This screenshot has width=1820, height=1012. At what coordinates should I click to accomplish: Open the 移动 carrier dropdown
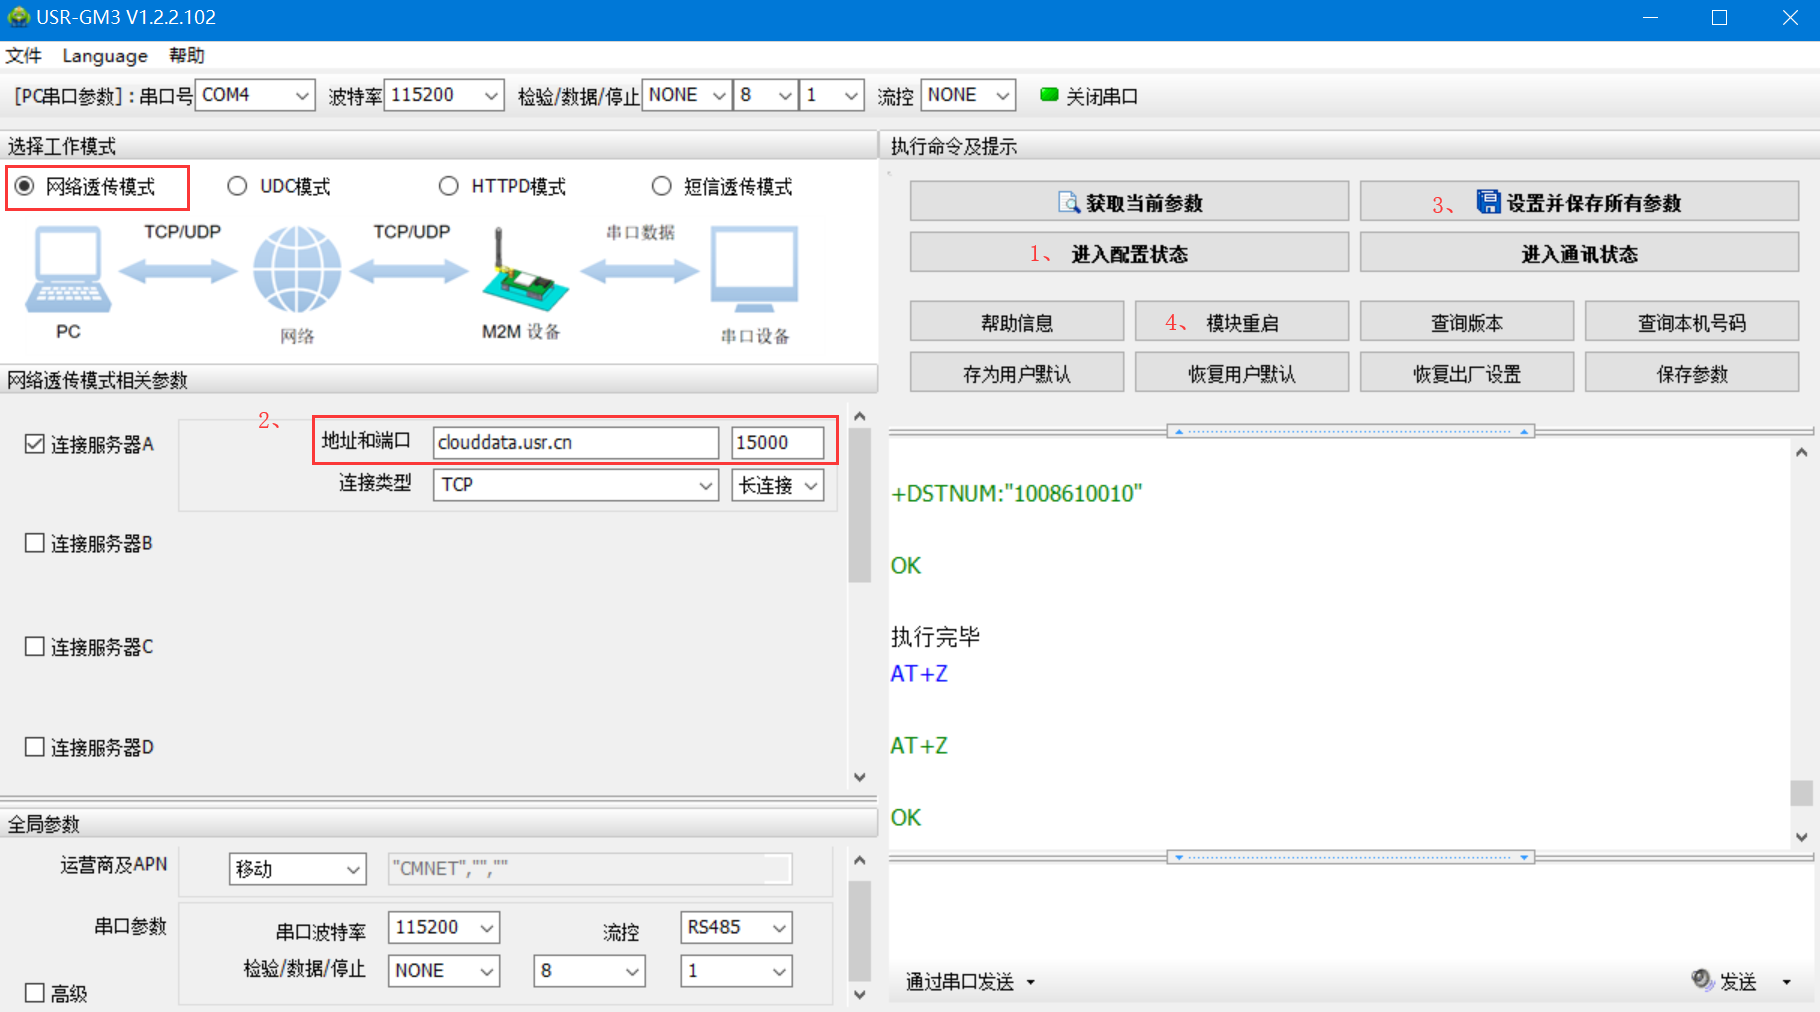coord(352,869)
